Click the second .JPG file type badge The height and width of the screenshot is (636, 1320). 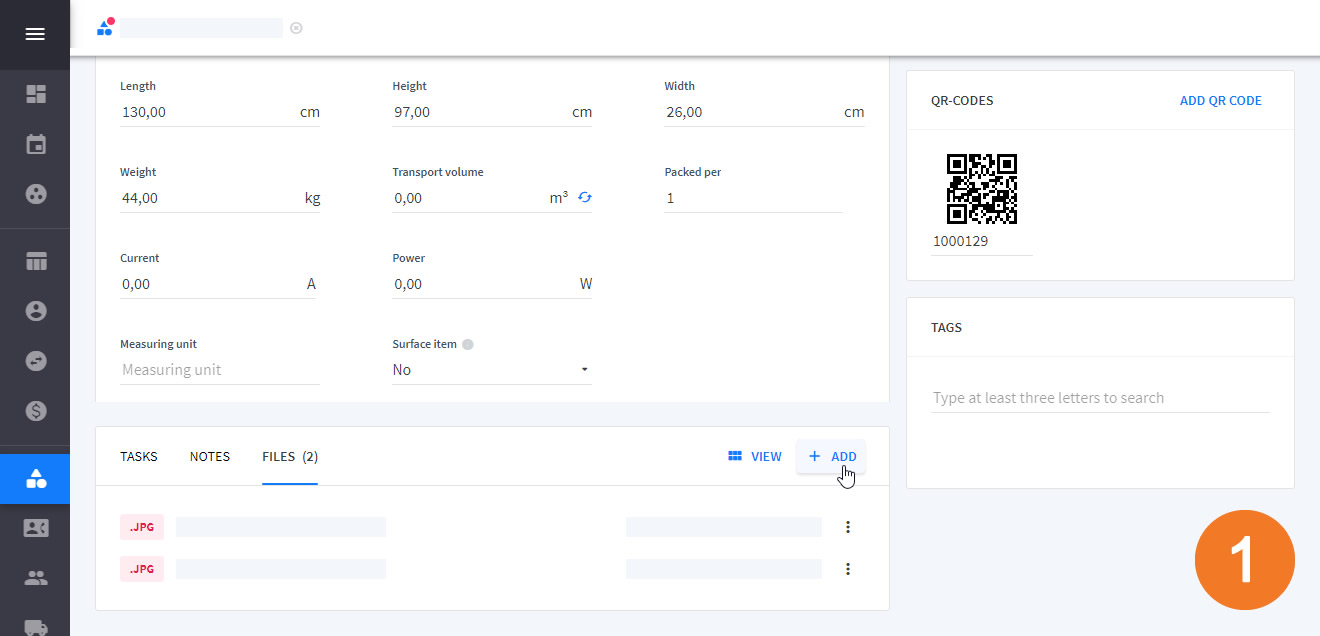pos(142,569)
